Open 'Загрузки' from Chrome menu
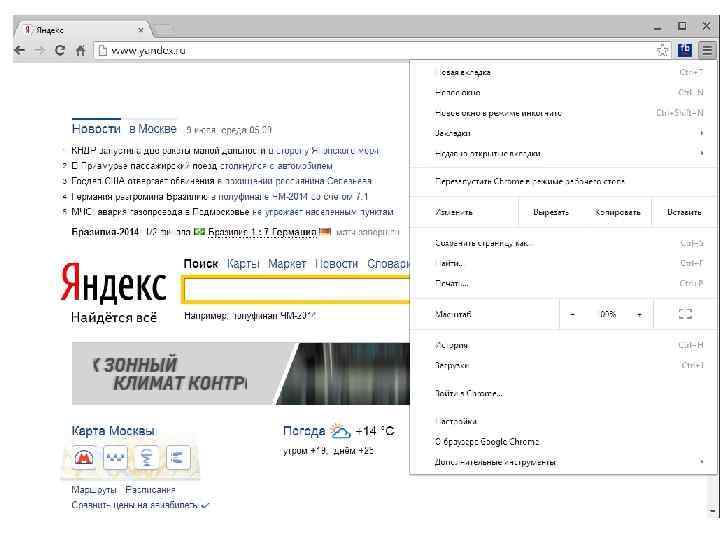The height and width of the screenshot is (540, 720). tap(564, 365)
